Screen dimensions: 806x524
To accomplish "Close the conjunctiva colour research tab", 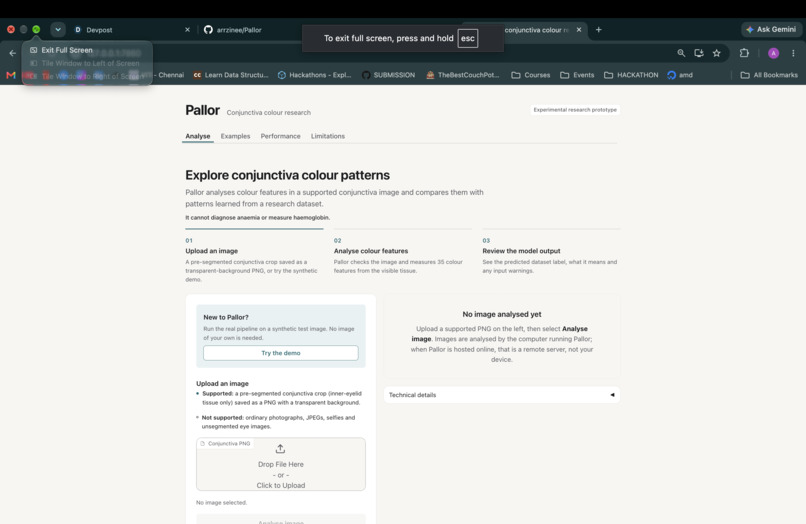I will click(579, 30).
